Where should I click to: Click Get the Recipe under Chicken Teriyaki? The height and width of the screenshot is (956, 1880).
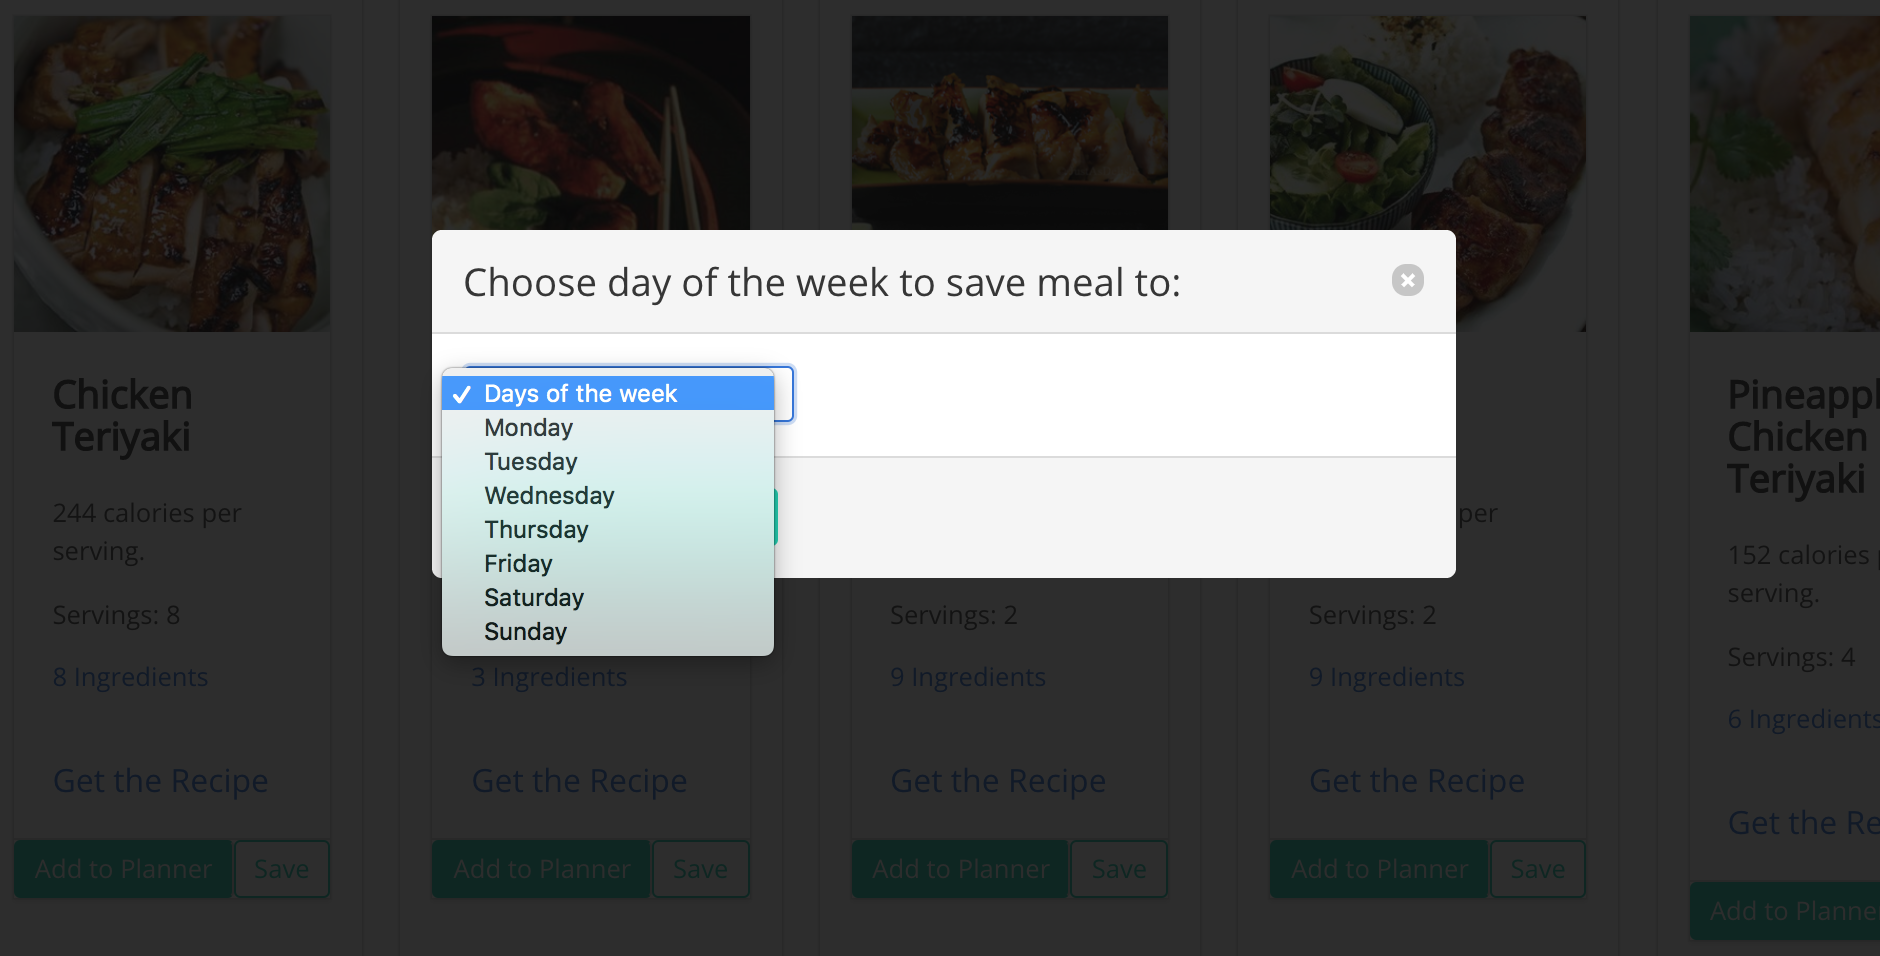[x=161, y=781]
